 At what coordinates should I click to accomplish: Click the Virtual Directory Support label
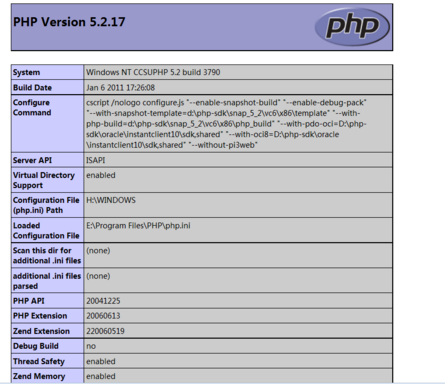44,180
